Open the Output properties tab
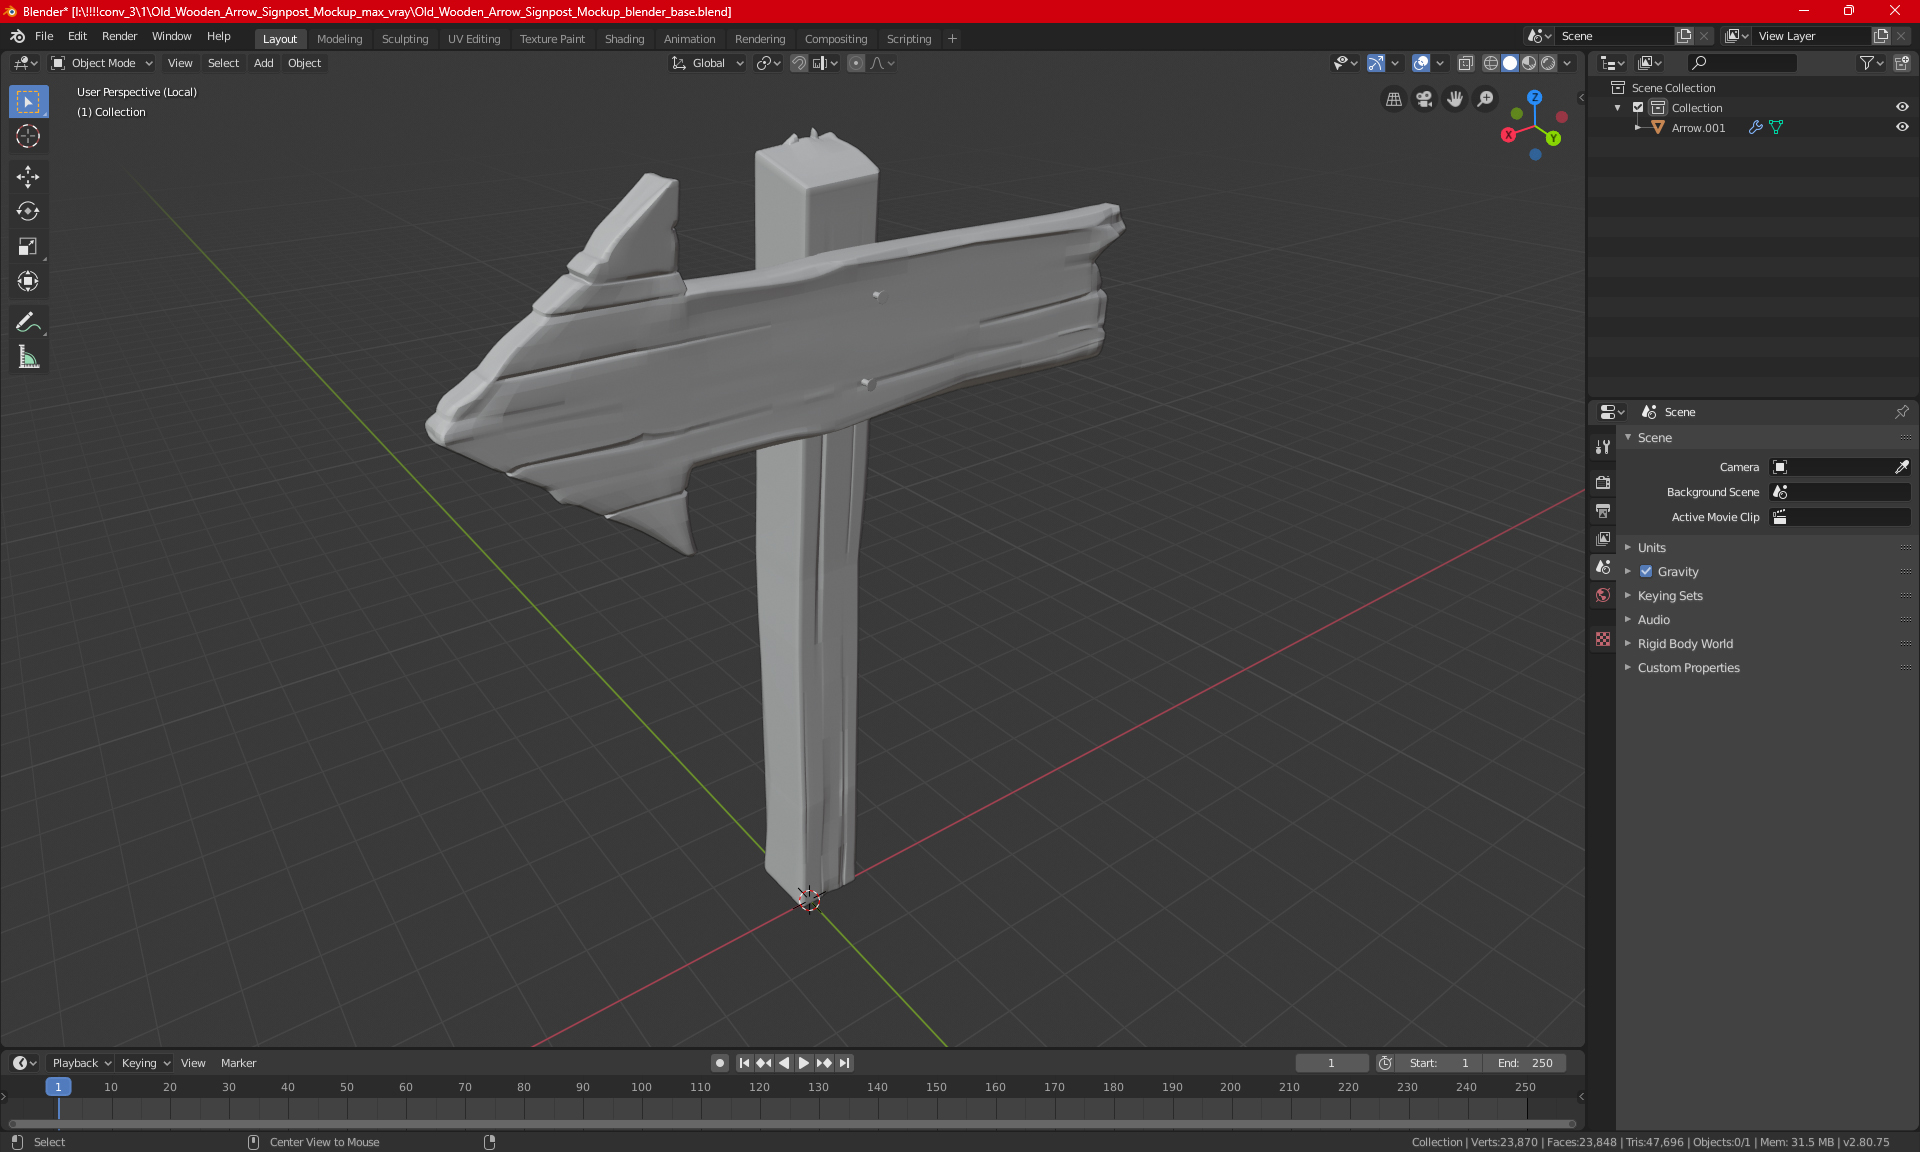This screenshot has height=1152, width=1920. (1603, 510)
